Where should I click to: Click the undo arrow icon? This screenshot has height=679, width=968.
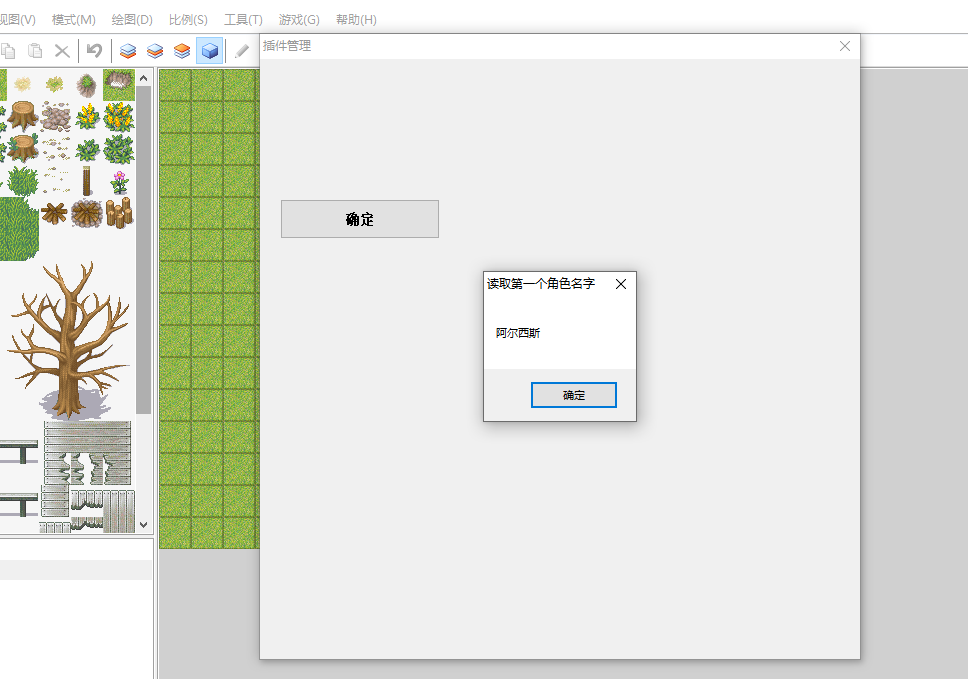point(94,51)
